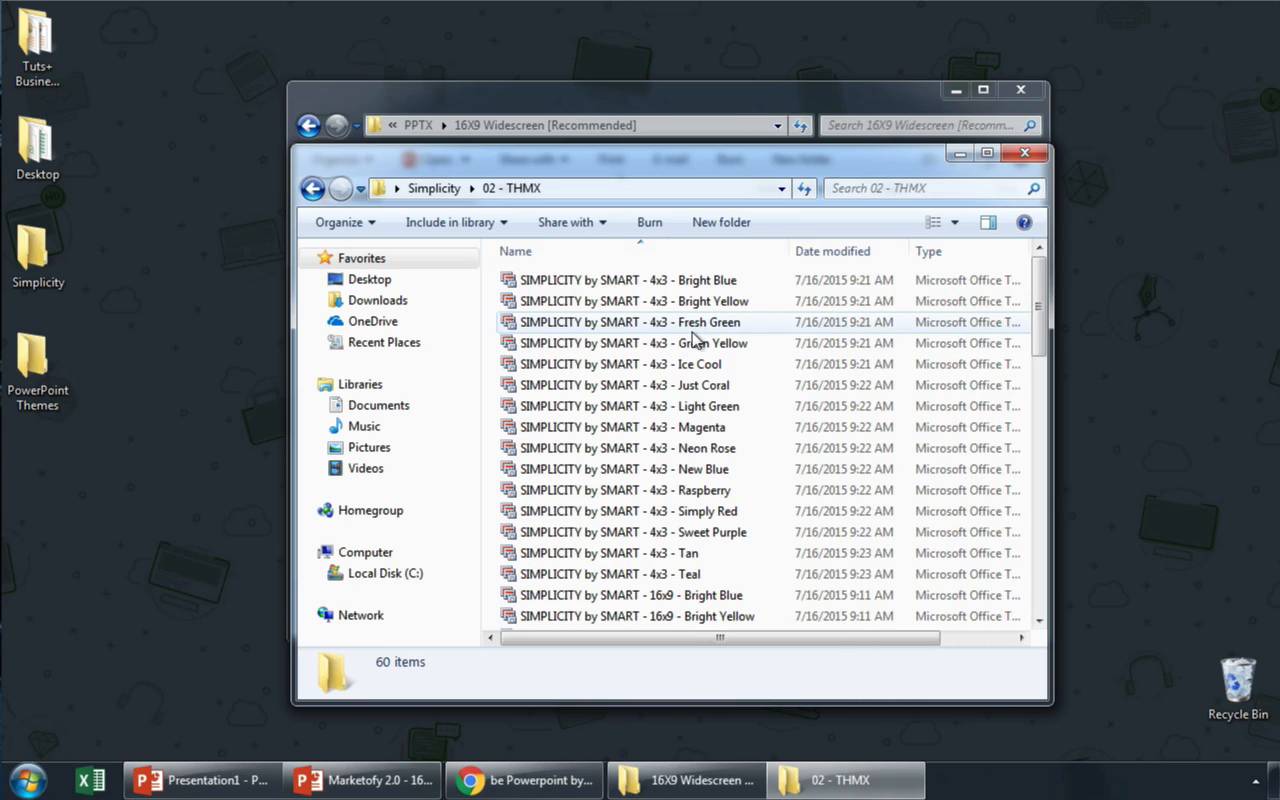
Task: Open the Organize menu
Action: pyautogui.click(x=345, y=222)
